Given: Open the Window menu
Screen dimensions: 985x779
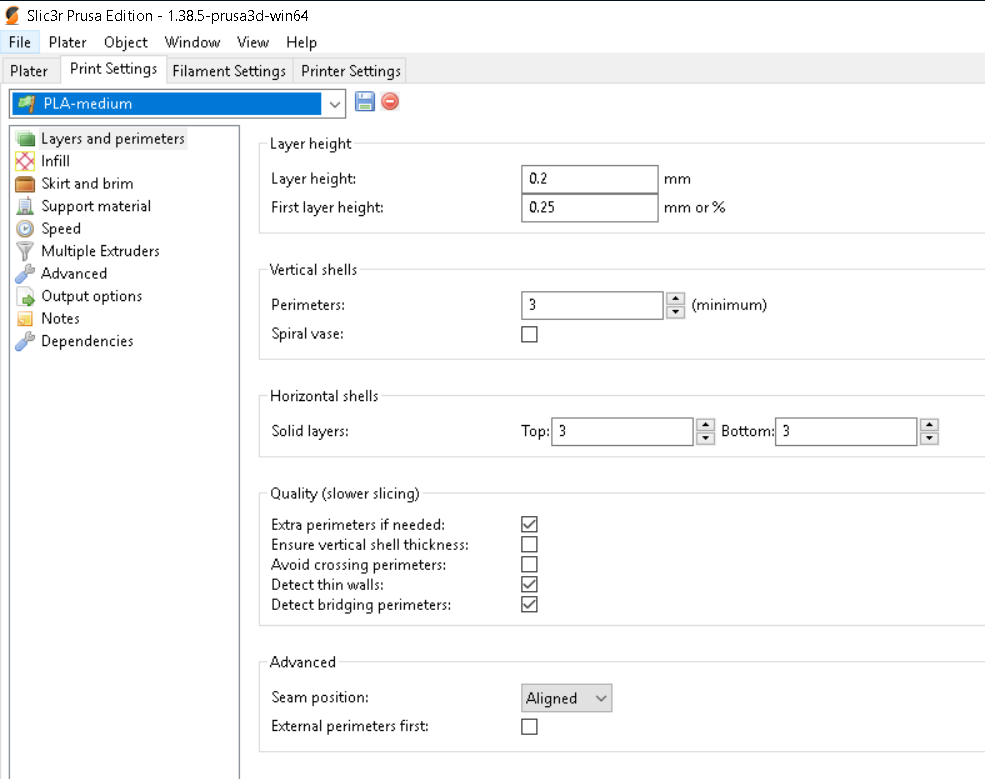Looking at the screenshot, I should point(192,42).
